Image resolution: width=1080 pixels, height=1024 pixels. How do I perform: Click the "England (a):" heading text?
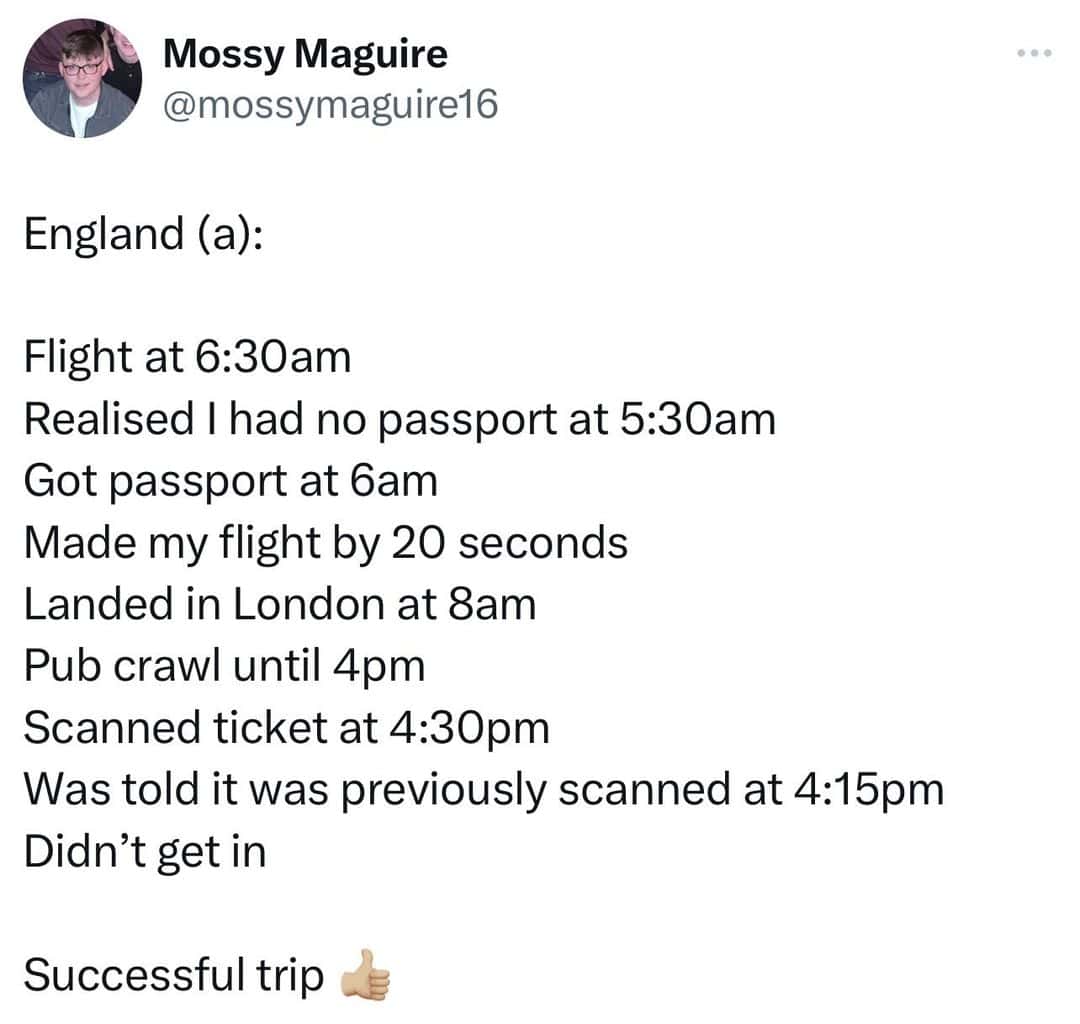tap(144, 234)
